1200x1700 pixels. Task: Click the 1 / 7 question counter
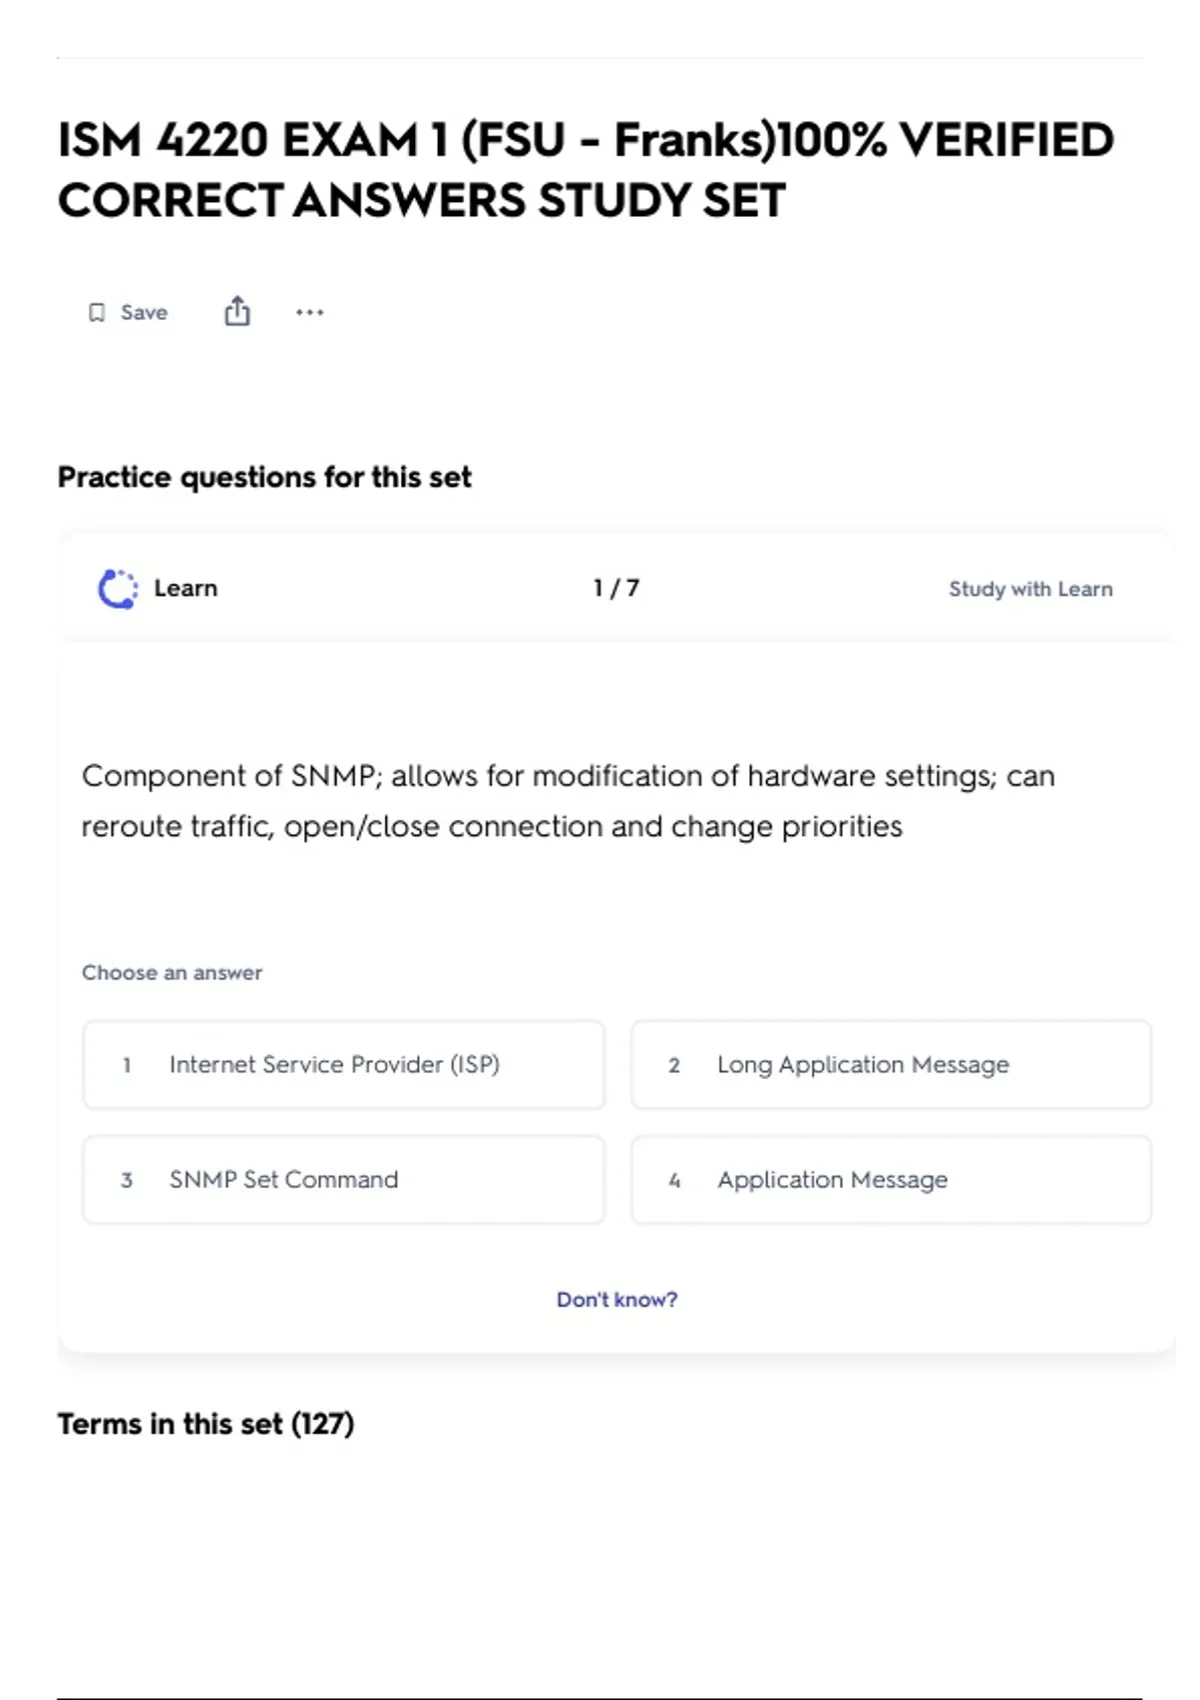(x=616, y=588)
